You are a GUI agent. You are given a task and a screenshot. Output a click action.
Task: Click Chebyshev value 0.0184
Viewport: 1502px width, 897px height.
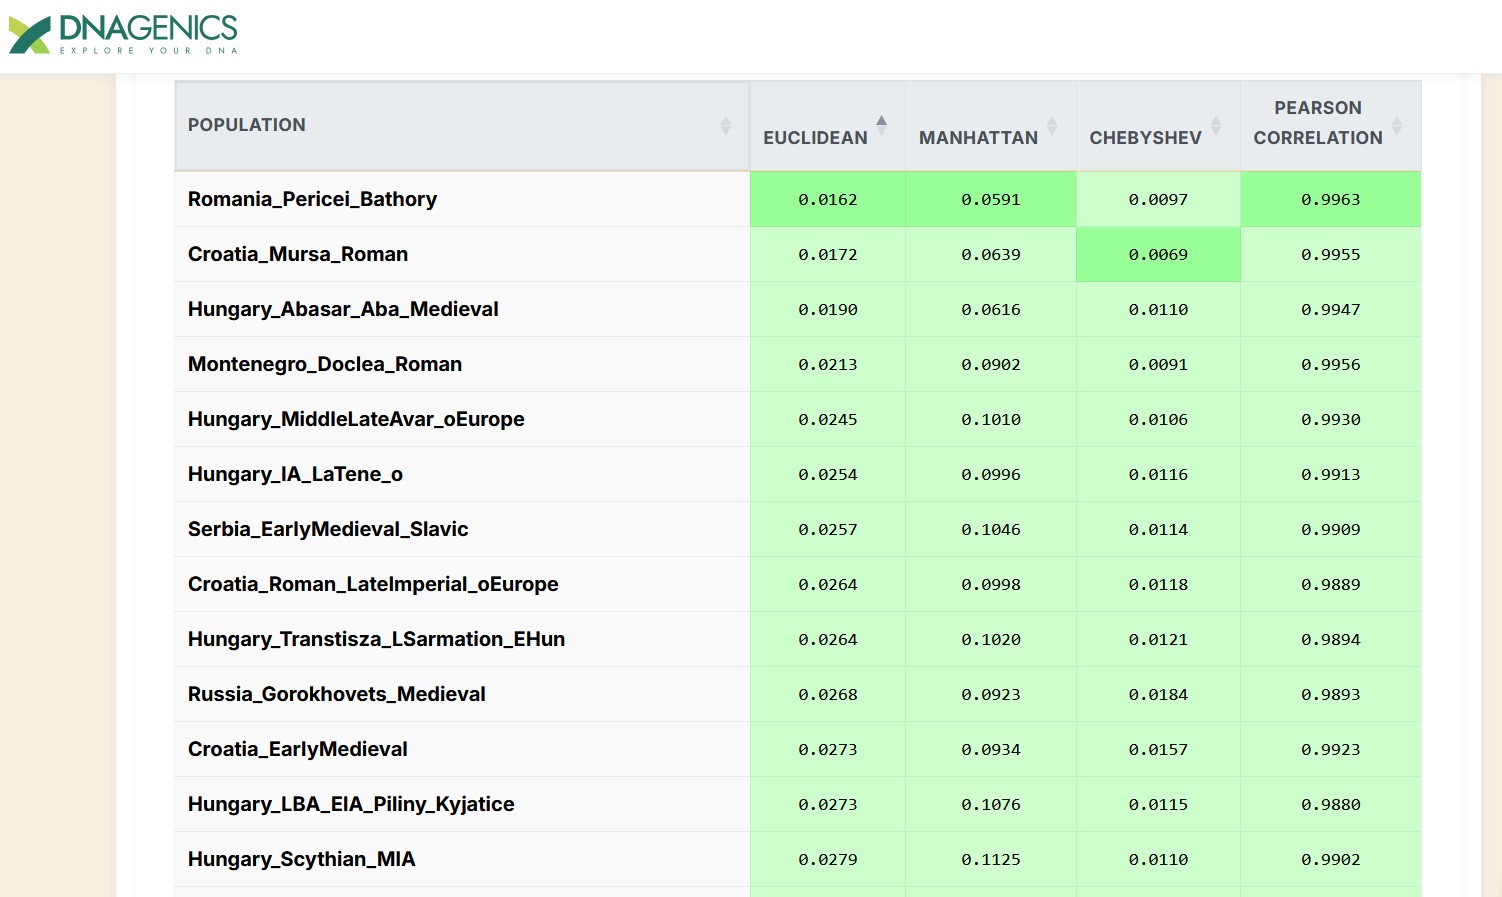pyautogui.click(x=1158, y=695)
